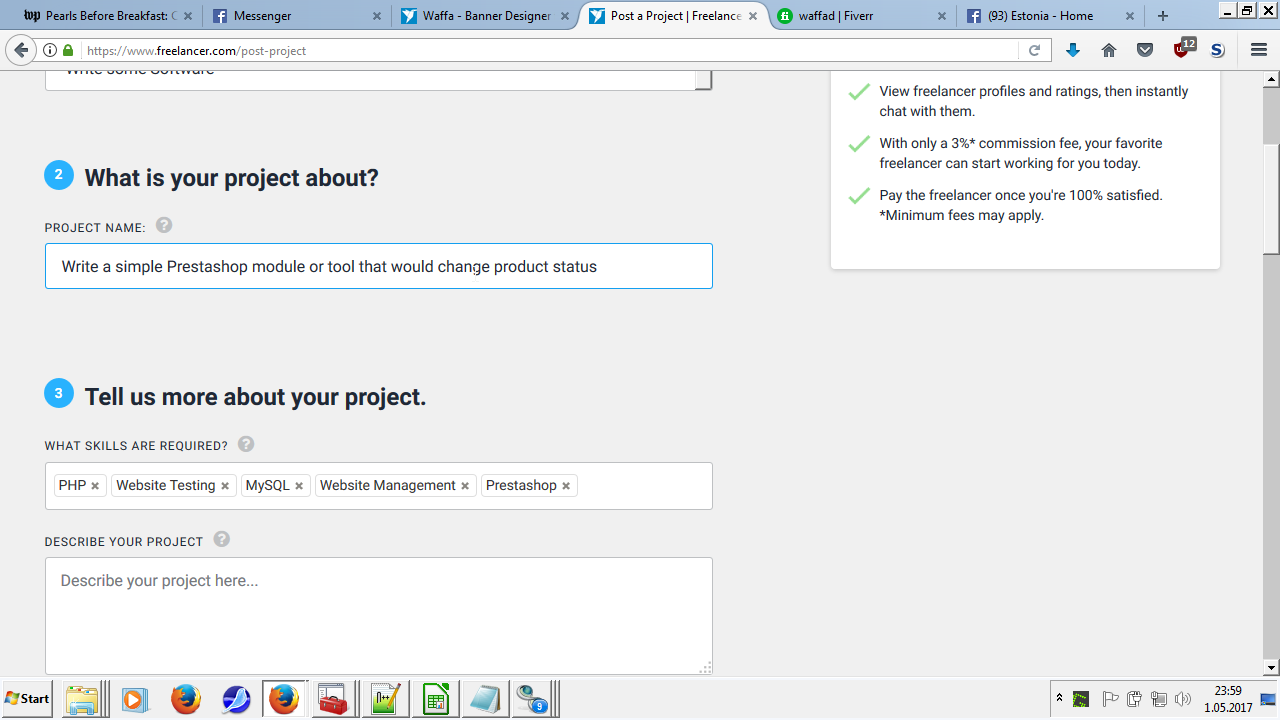Open SeaMonkey from the taskbar
This screenshot has height=720, width=1280.
236,699
